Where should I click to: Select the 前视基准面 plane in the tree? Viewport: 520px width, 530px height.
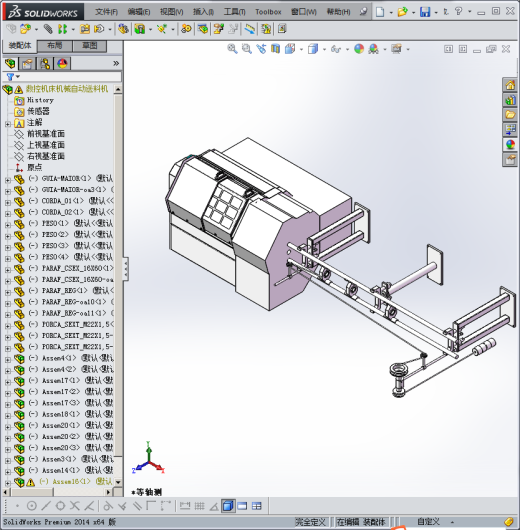[x=46, y=134]
